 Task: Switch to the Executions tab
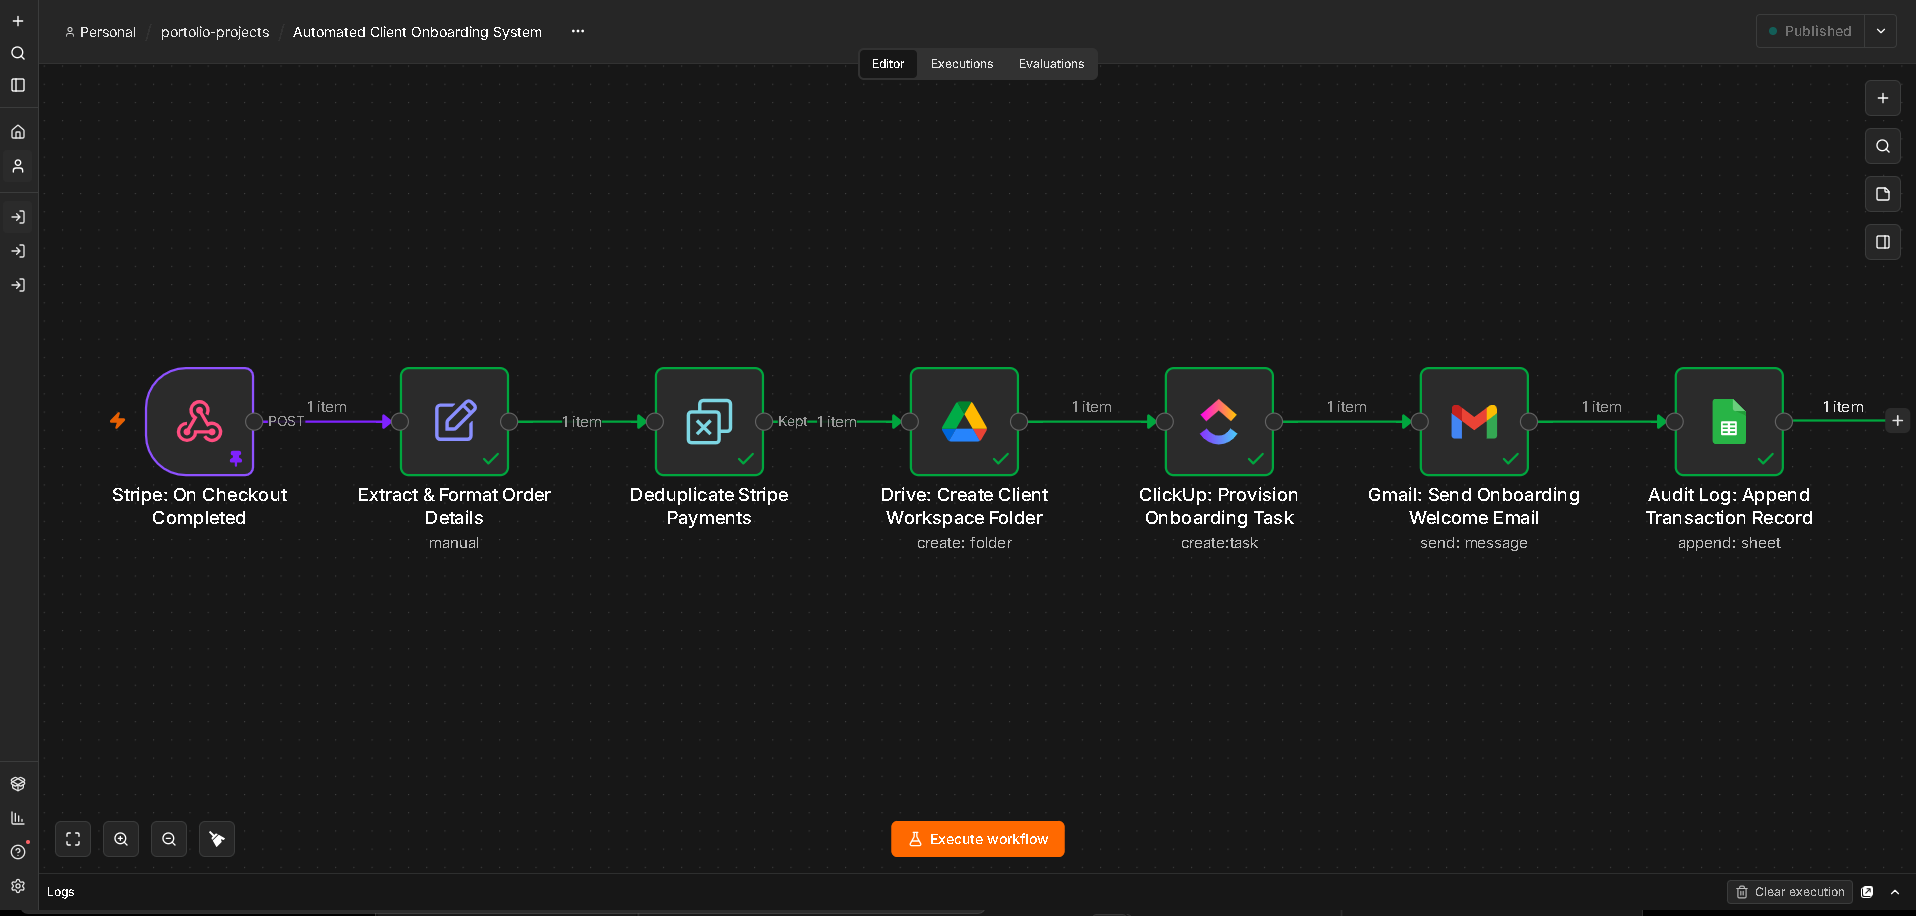click(x=962, y=64)
